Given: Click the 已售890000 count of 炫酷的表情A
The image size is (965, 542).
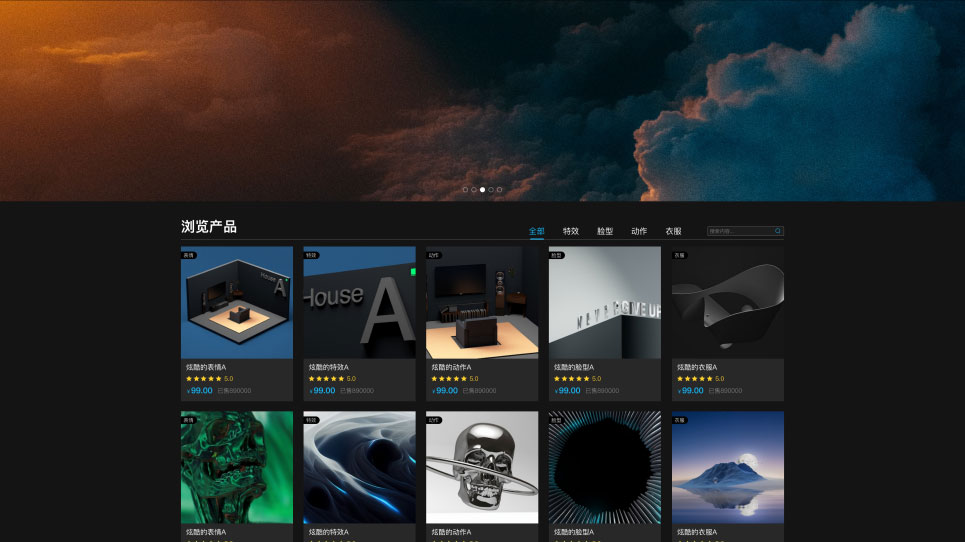Looking at the screenshot, I should click(234, 391).
